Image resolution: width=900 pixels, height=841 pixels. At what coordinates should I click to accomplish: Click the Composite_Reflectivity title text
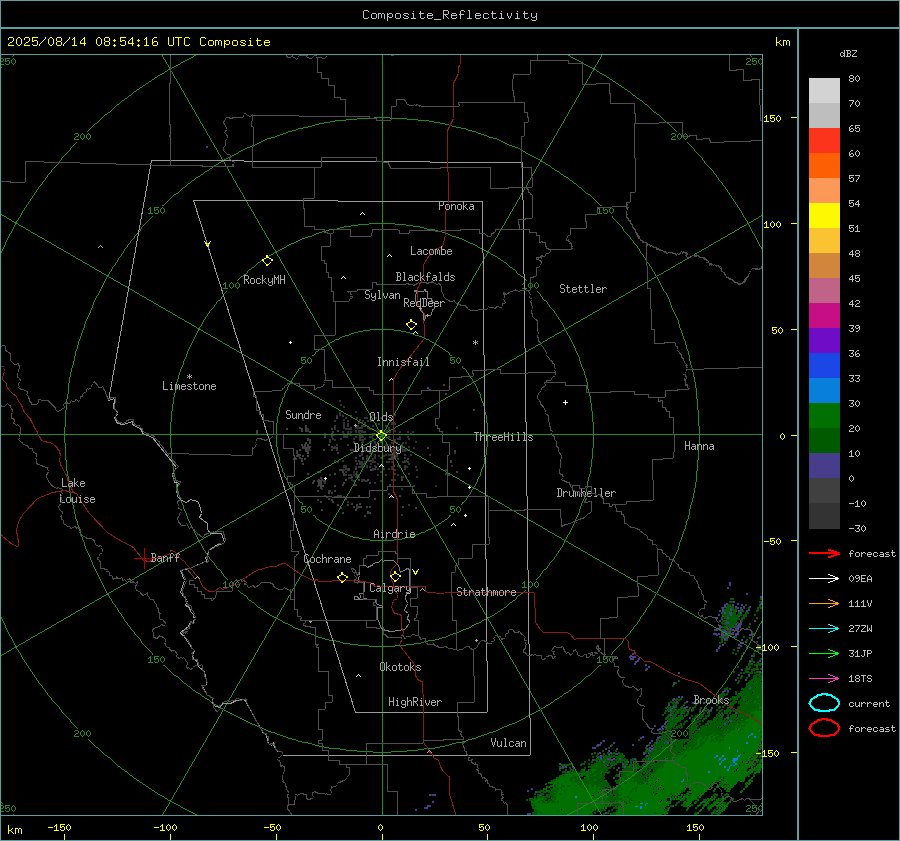click(449, 15)
